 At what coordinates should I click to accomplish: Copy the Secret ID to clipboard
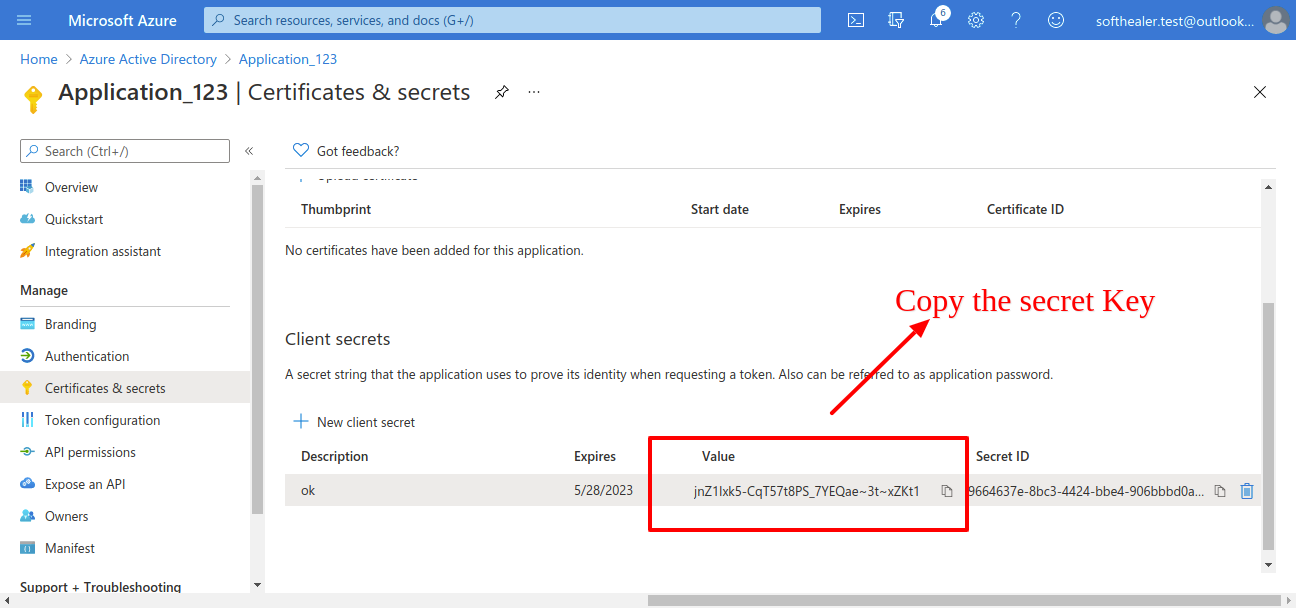click(1220, 491)
